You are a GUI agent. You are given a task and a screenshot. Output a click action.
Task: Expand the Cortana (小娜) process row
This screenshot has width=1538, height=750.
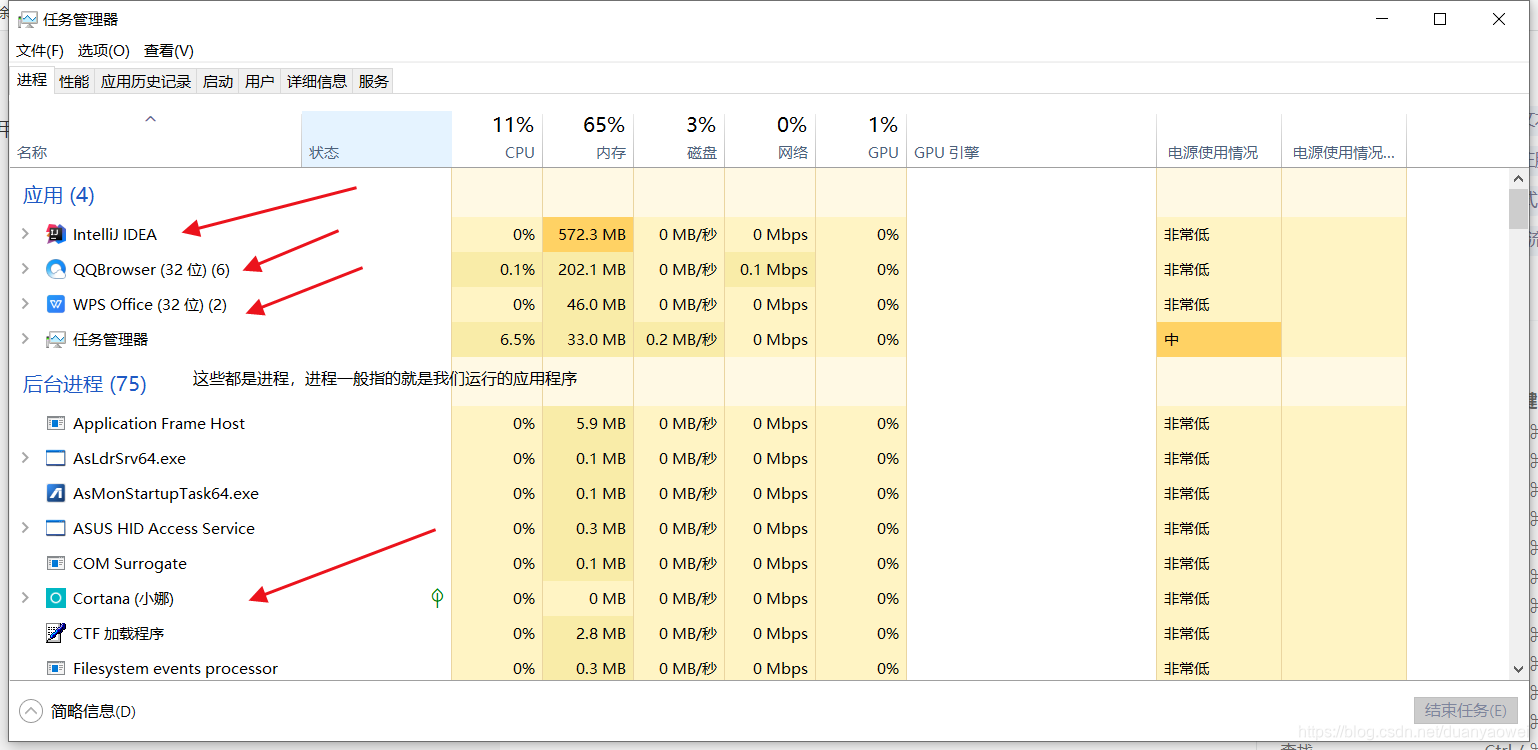pyautogui.click(x=26, y=599)
